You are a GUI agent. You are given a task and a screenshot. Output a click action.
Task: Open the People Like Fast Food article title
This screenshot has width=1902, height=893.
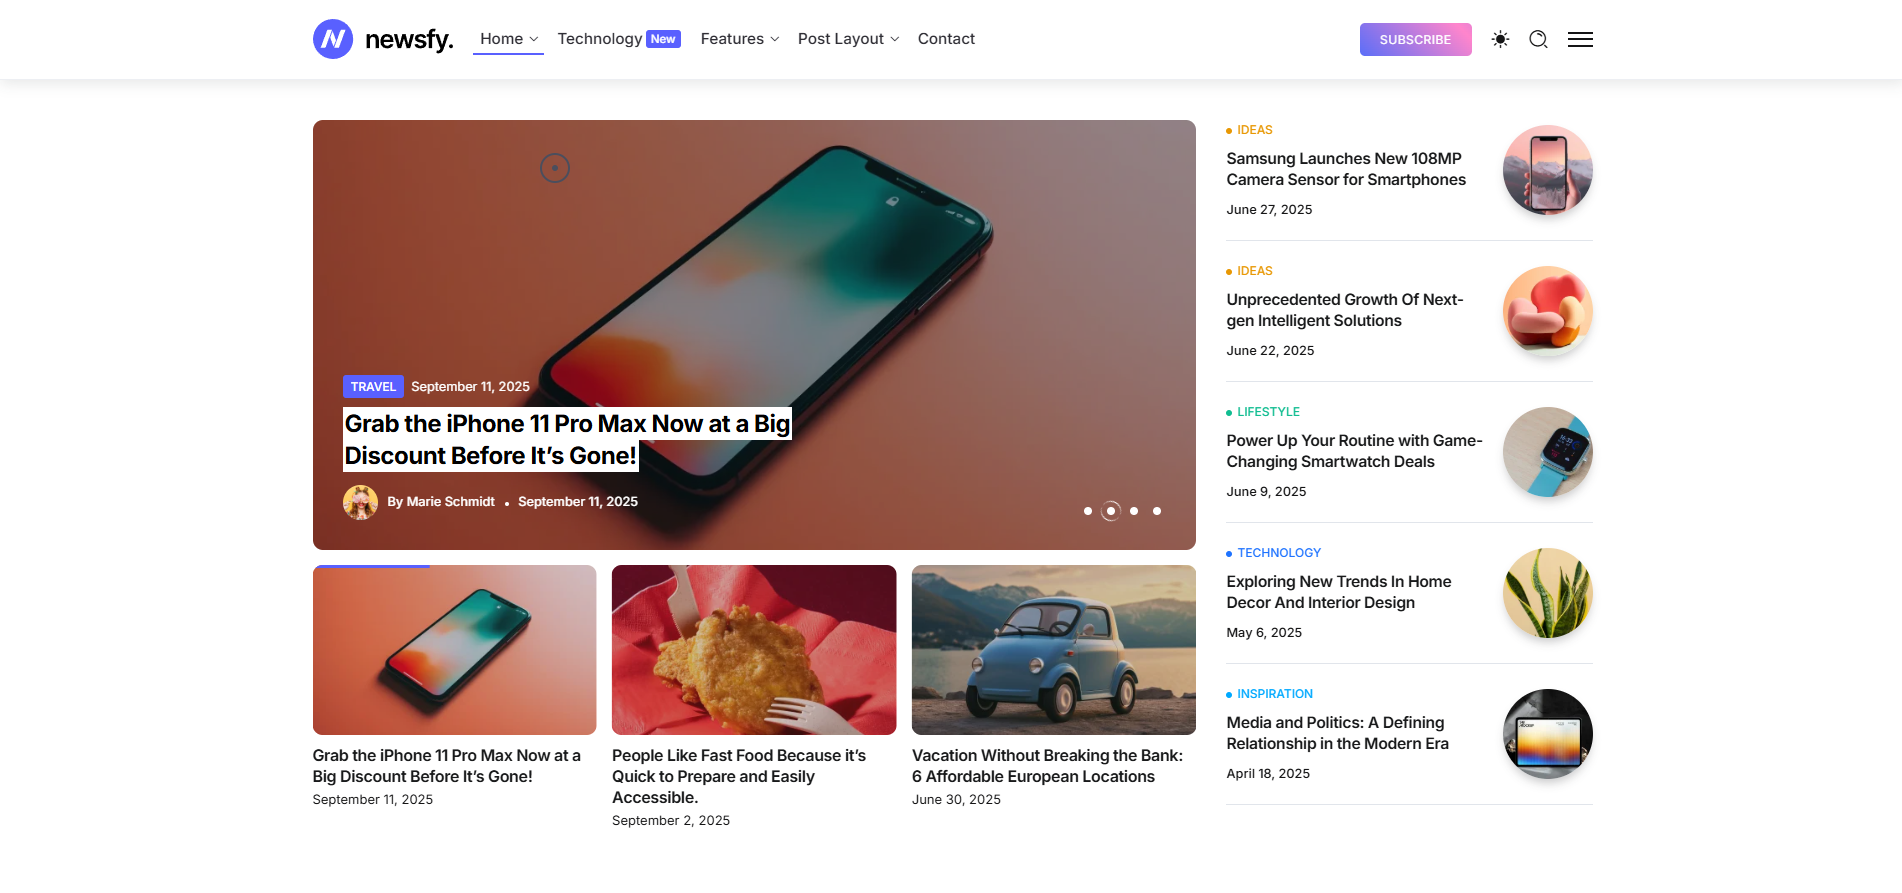click(x=739, y=776)
